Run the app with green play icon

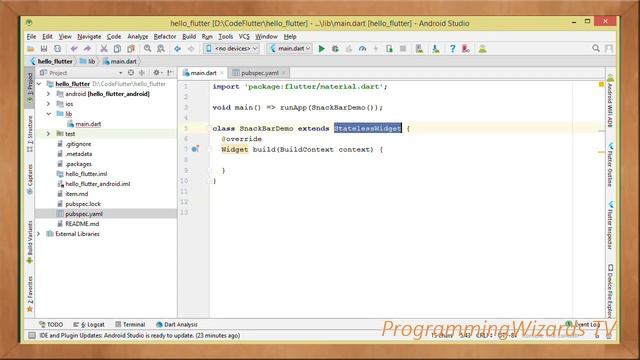322,49
